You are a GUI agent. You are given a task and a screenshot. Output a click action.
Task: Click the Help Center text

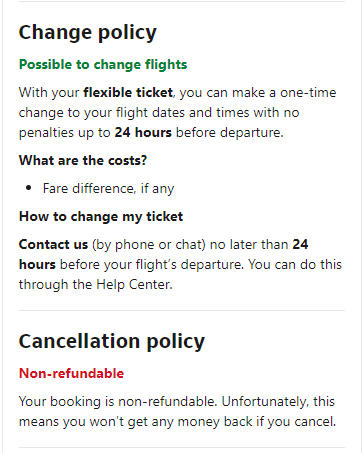pyautogui.click(x=134, y=284)
